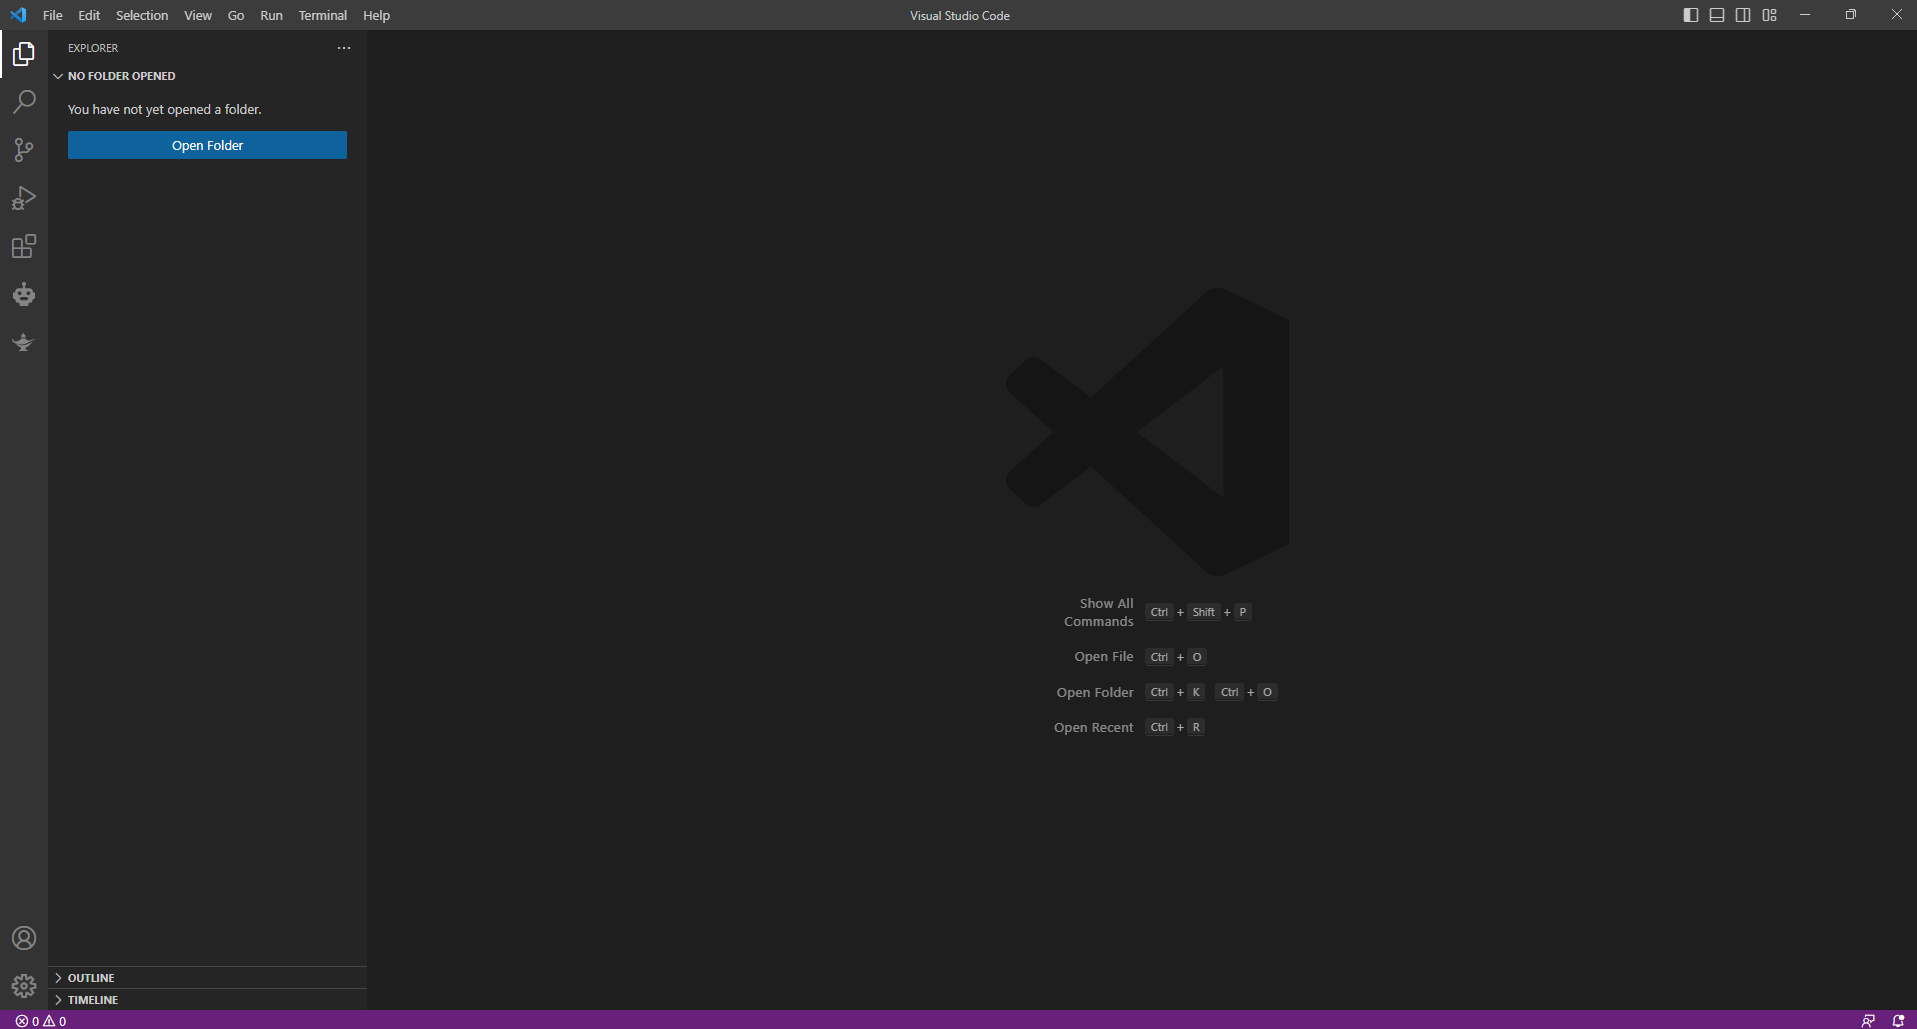Open the Manage gear icon
The height and width of the screenshot is (1029, 1917).
tap(24, 986)
